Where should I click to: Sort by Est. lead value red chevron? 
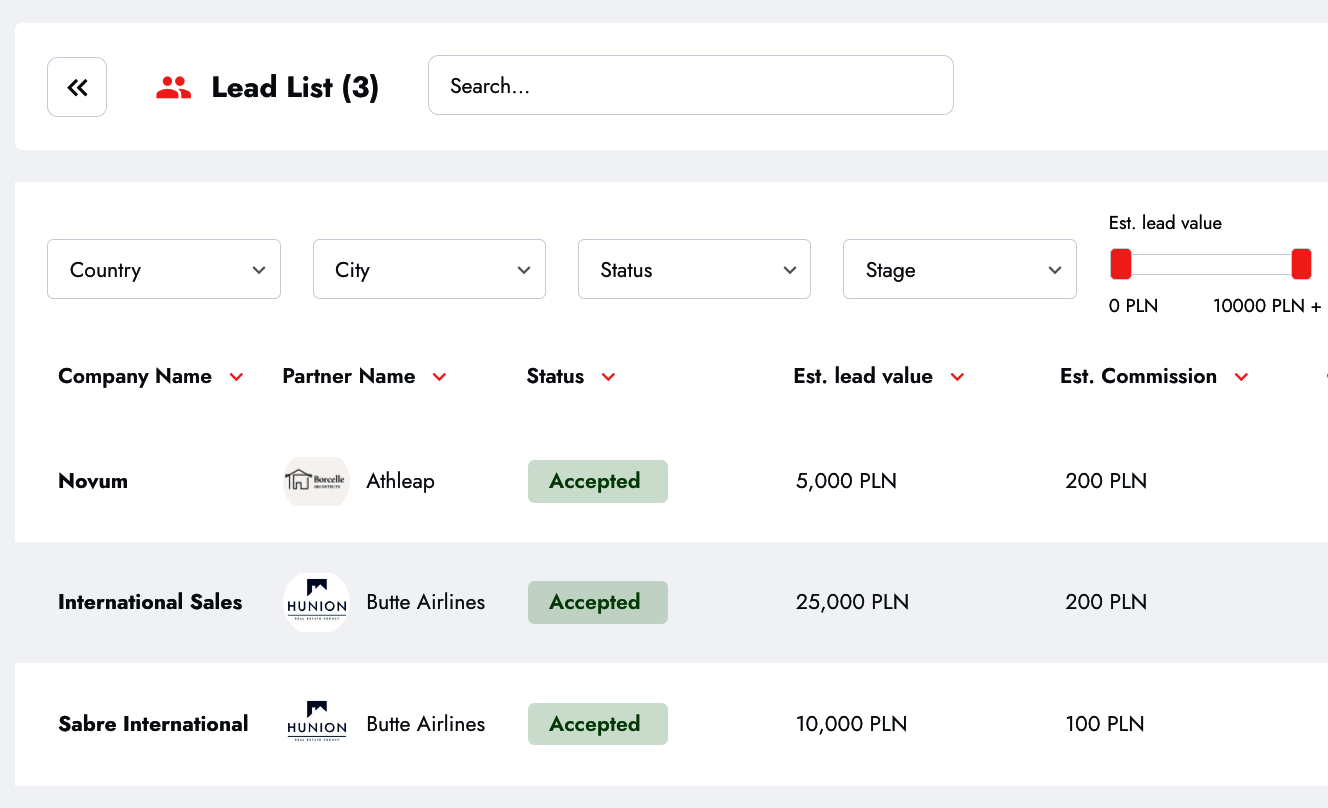tap(957, 377)
